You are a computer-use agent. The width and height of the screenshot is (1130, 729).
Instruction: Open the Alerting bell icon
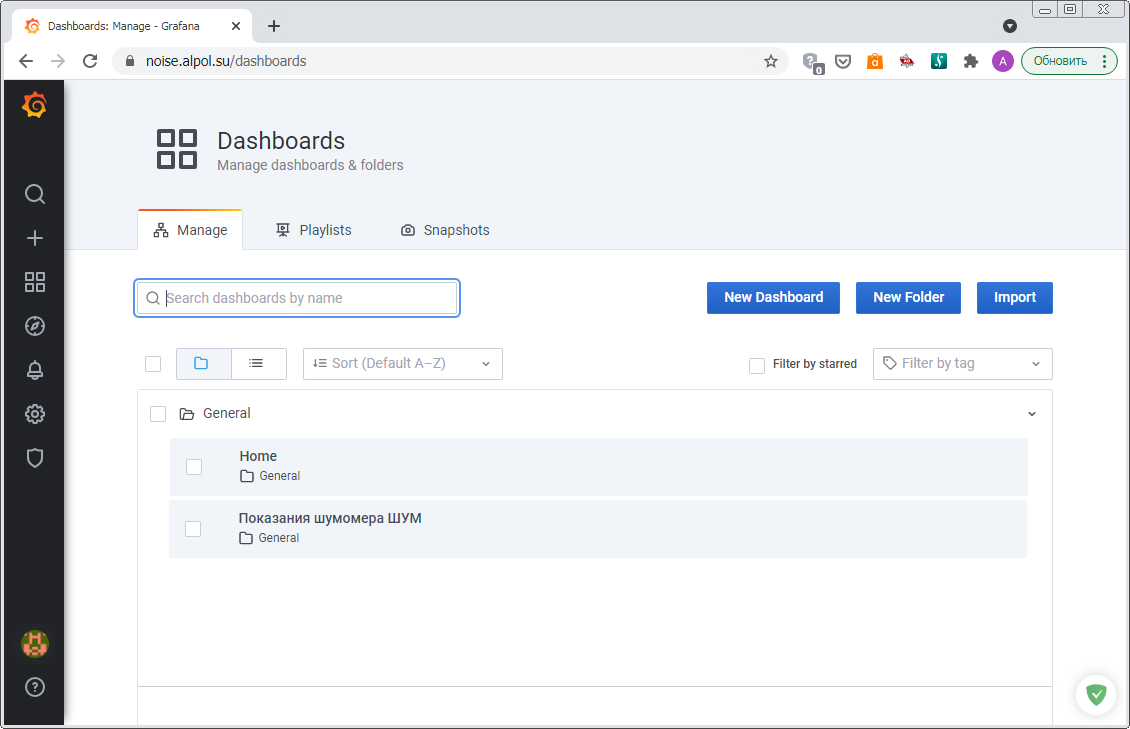pyautogui.click(x=34, y=370)
